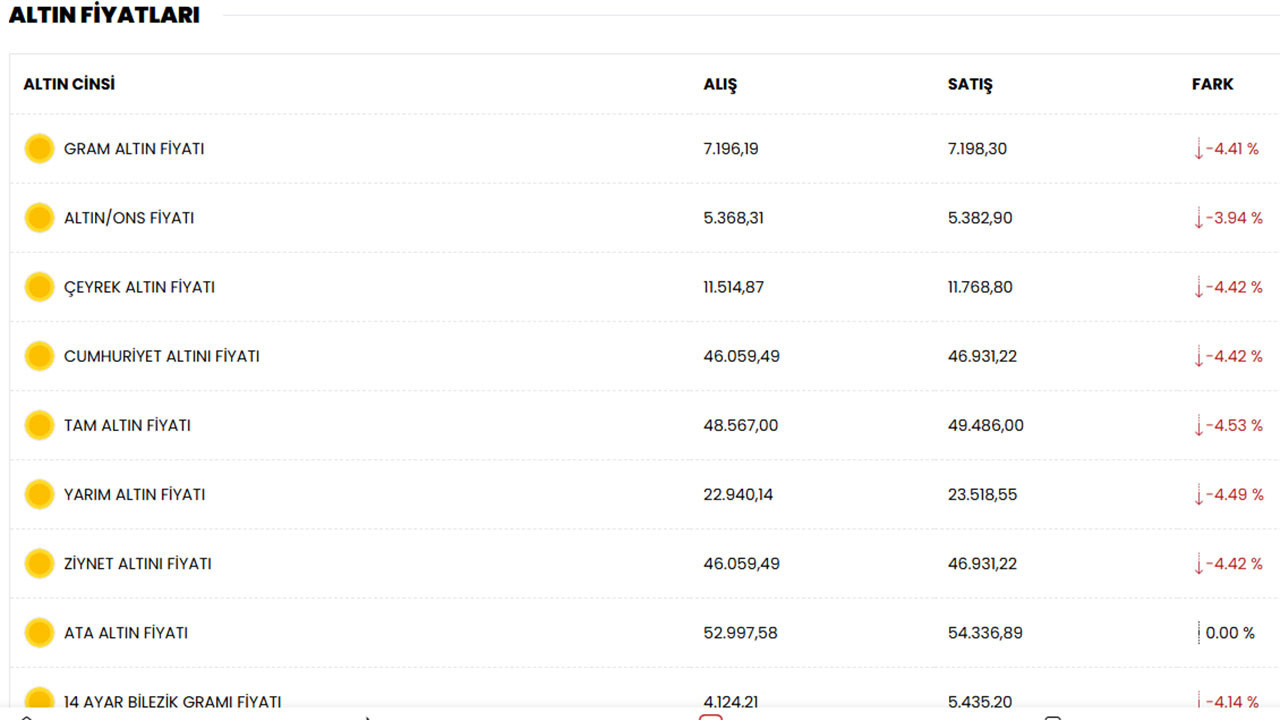Click the gold coin icon beside Gram Altın
The height and width of the screenshot is (720, 1280).
[39, 149]
